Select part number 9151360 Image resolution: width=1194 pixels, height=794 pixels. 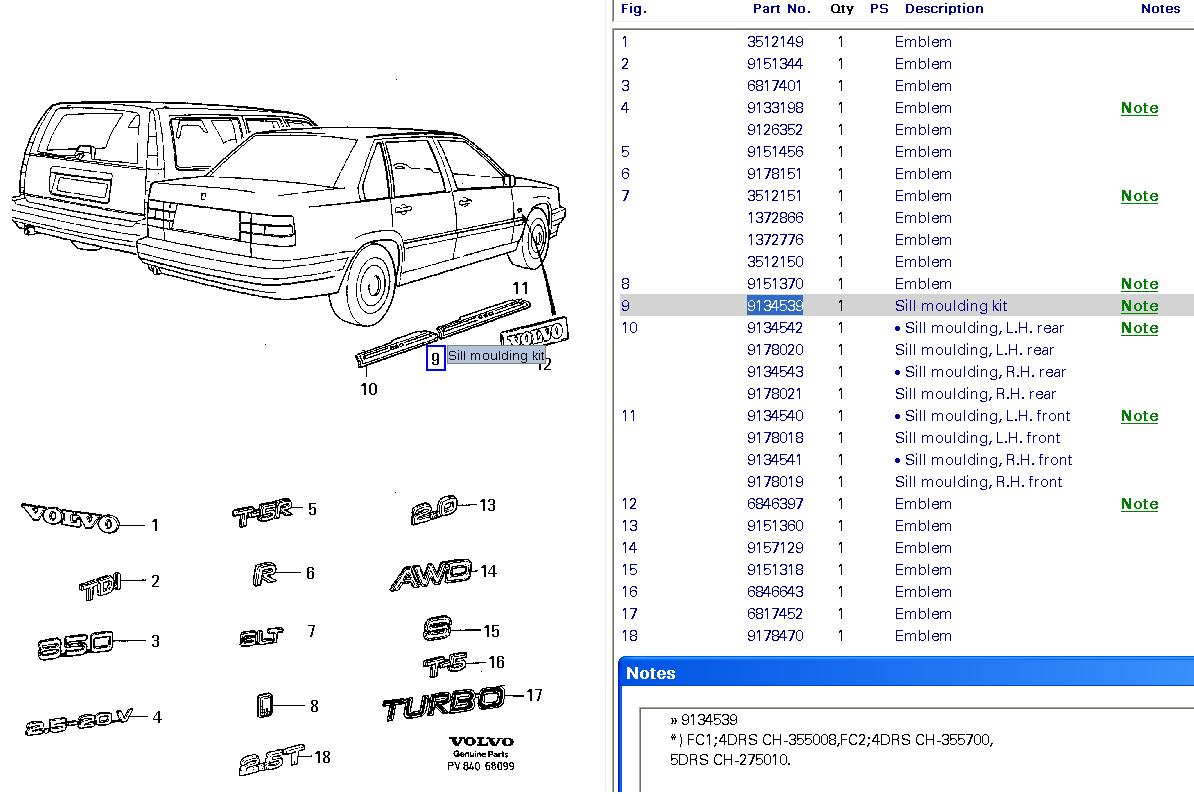pos(774,526)
